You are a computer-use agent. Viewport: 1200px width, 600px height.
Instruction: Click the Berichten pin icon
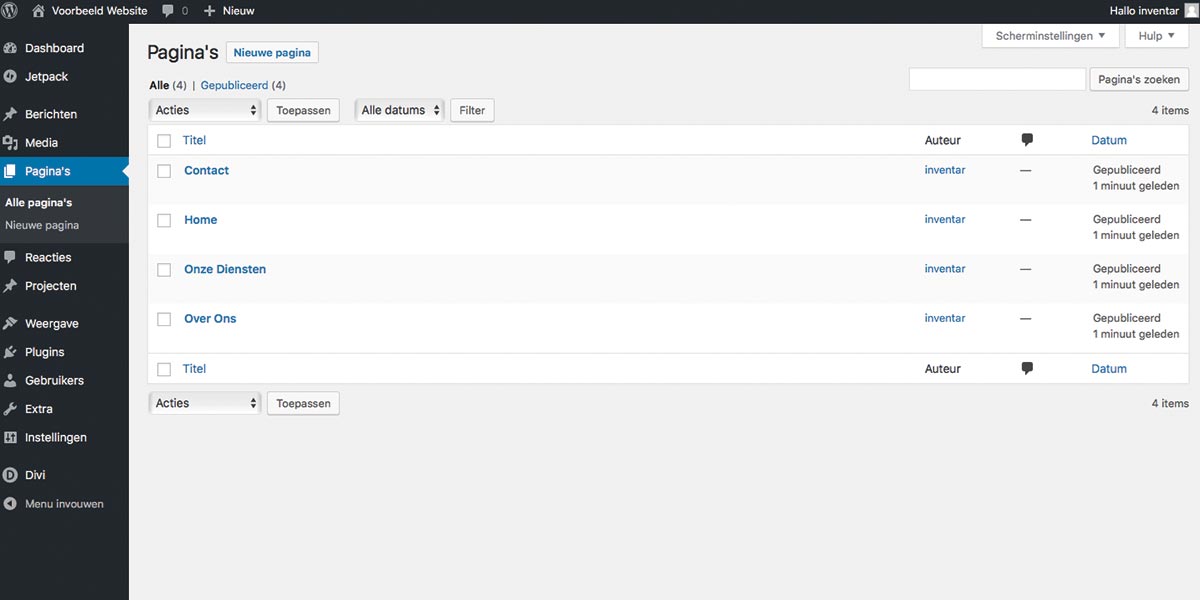point(10,114)
